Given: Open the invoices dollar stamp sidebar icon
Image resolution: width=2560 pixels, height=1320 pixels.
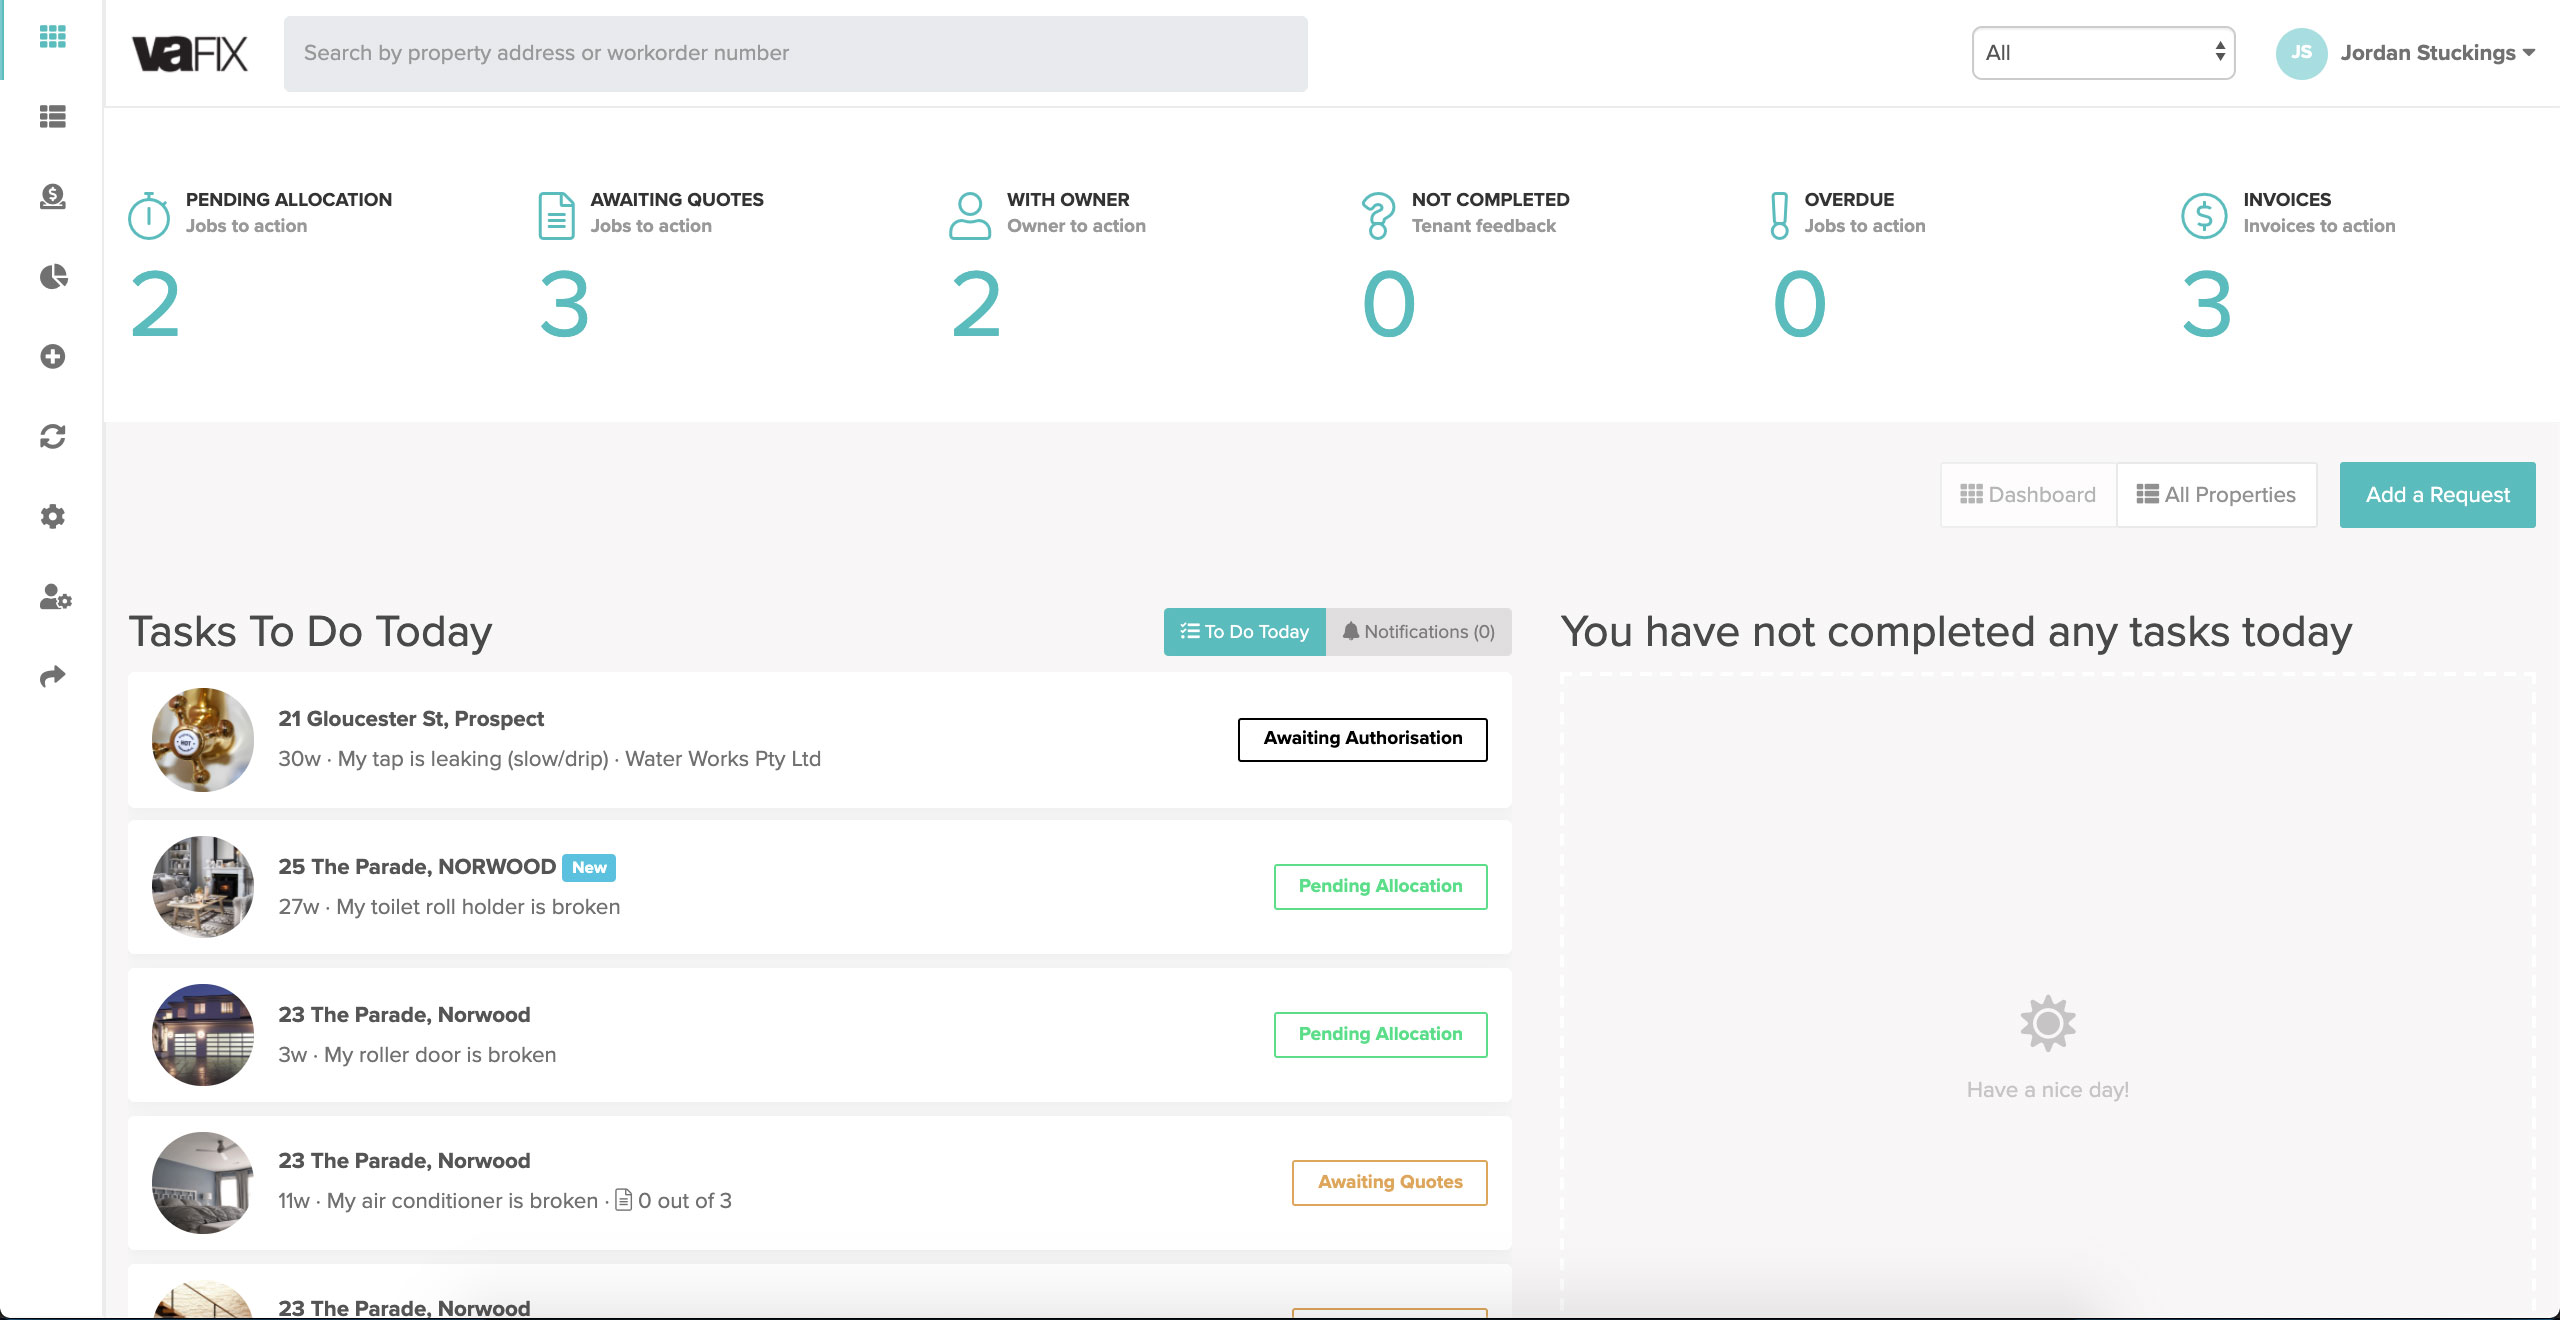Looking at the screenshot, I should click(x=52, y=197).
